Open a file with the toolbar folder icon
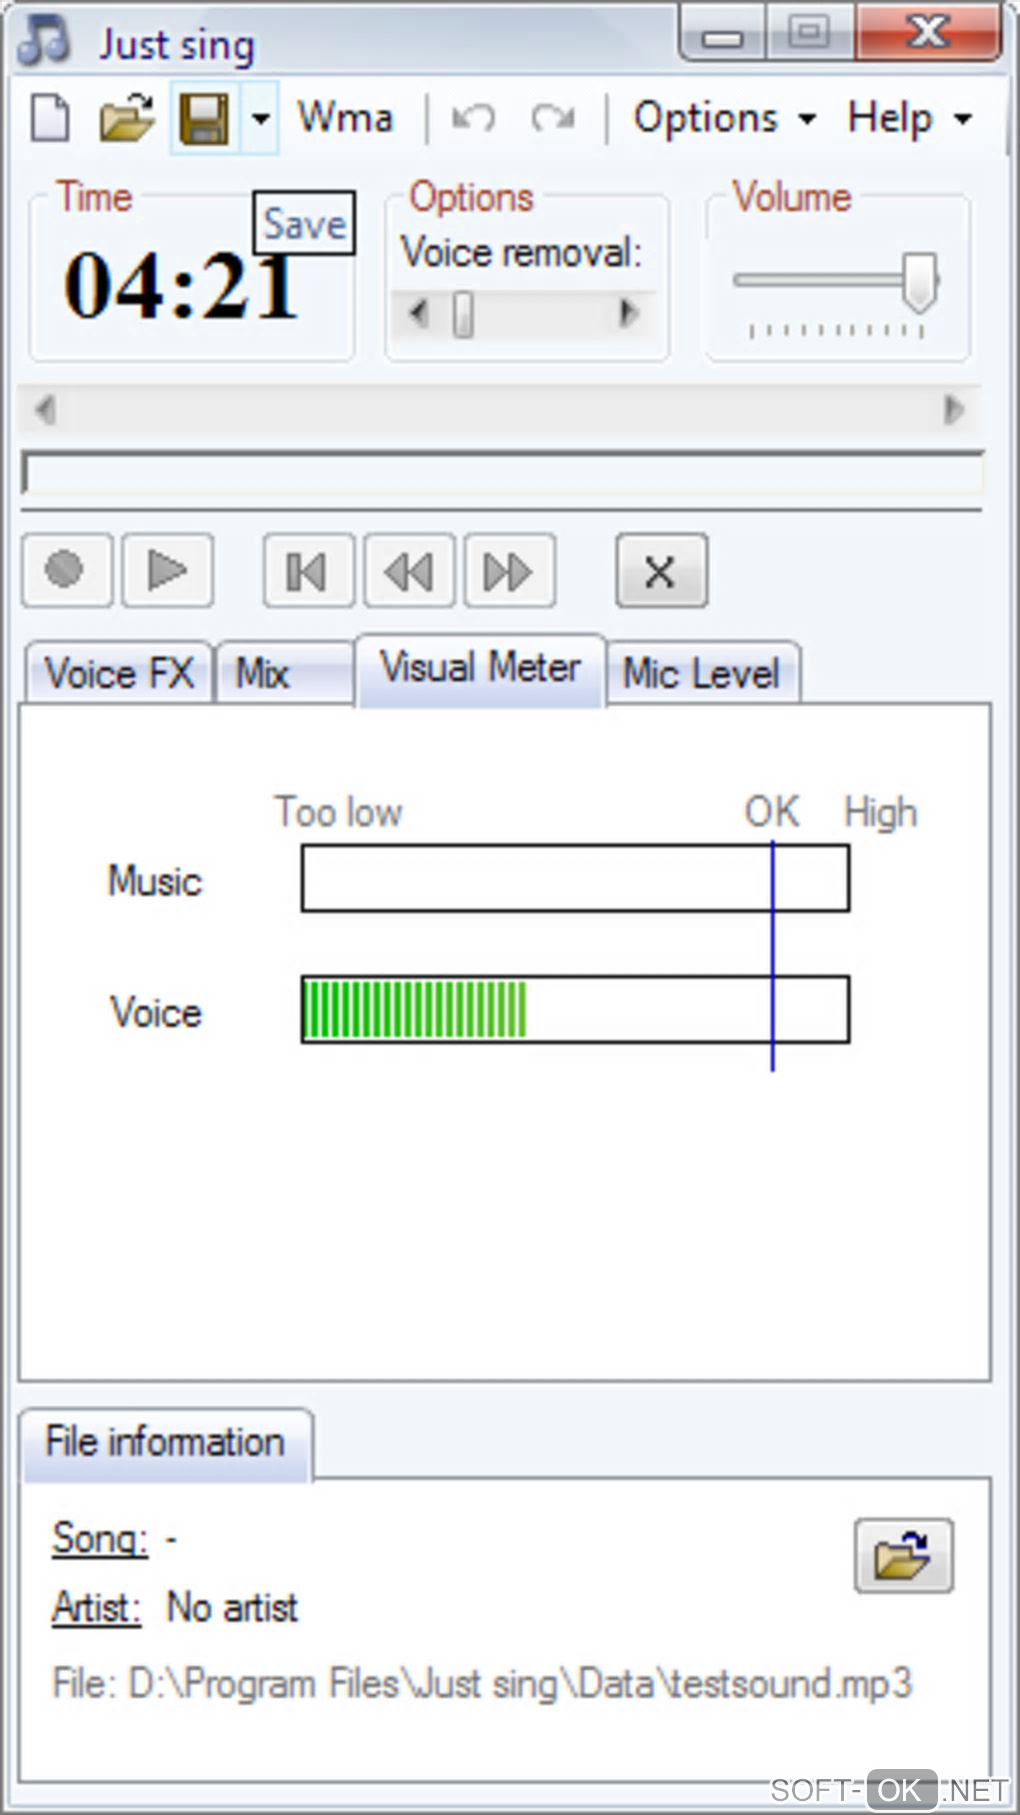Image resolution: width=1020 pixels, height=1815 pixels. (127, 119)
